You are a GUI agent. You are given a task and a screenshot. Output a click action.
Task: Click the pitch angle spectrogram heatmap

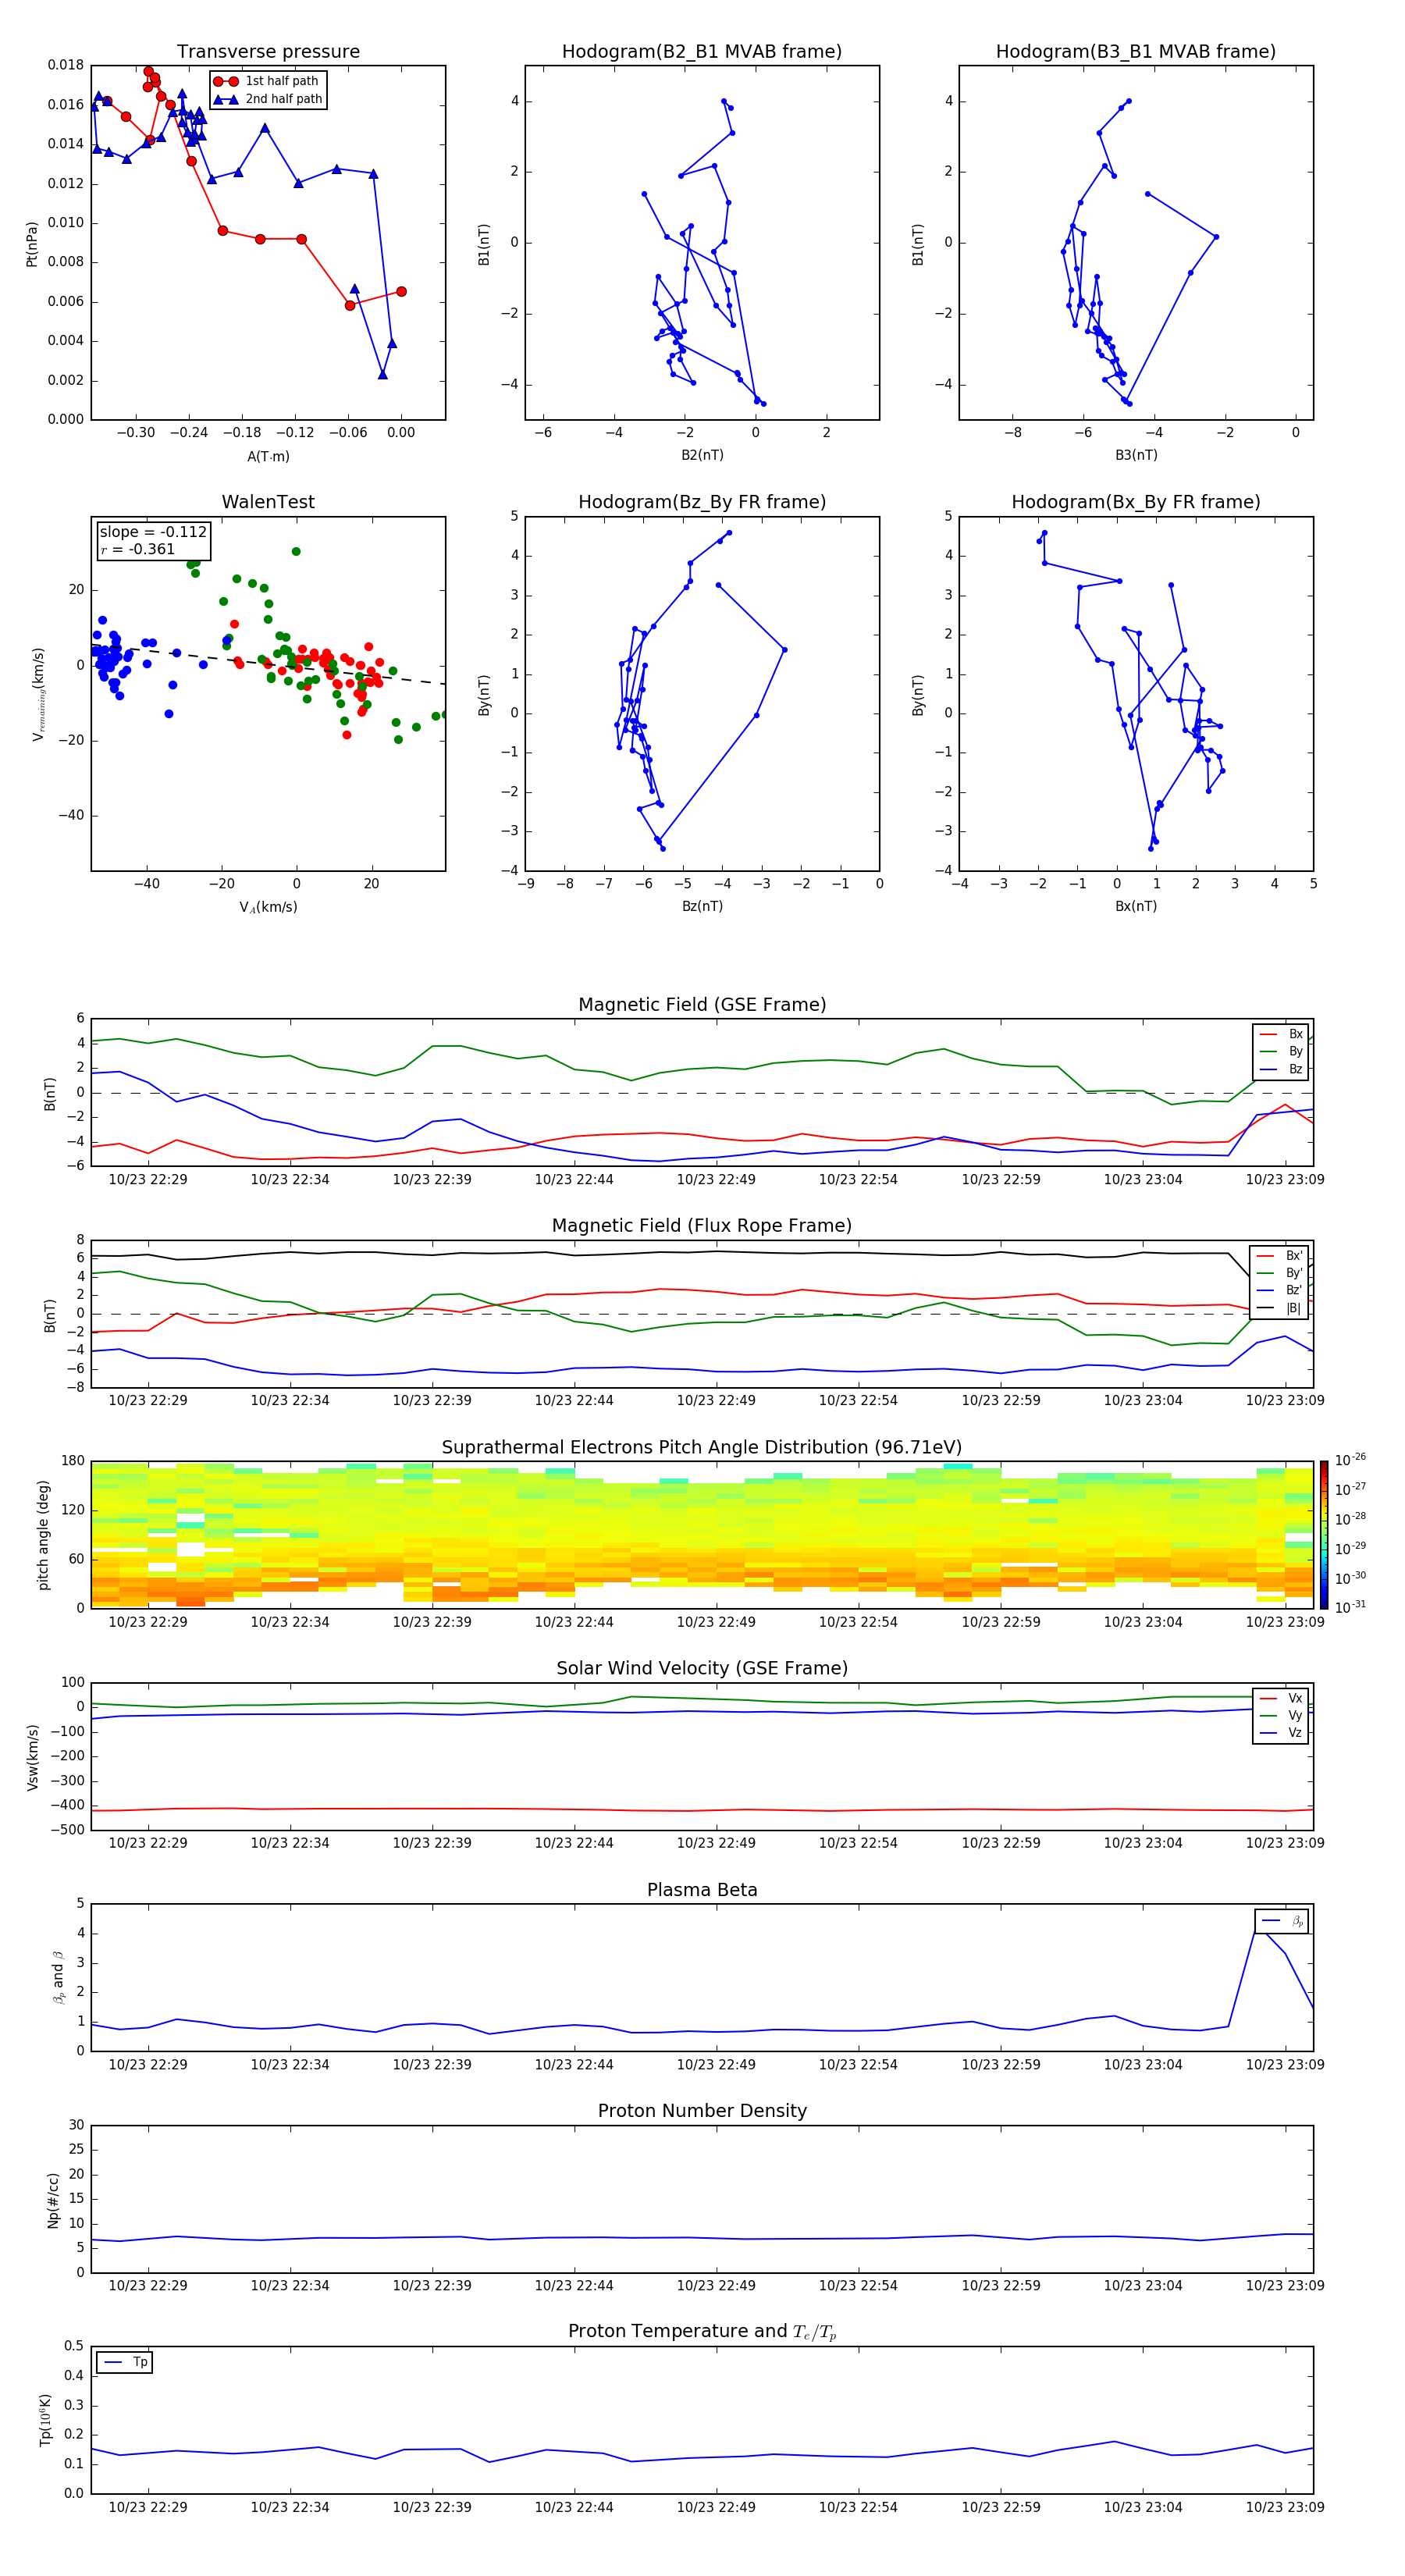(x=702, y=1534)
